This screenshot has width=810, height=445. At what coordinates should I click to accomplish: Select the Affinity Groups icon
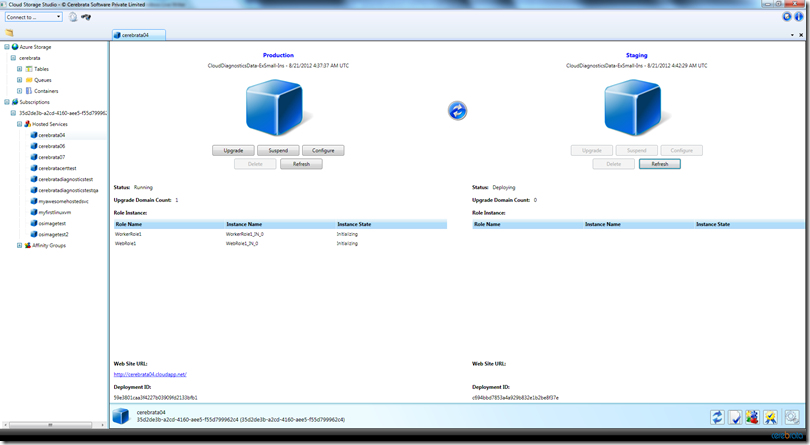pyautogui.click(x=27, y=245)
